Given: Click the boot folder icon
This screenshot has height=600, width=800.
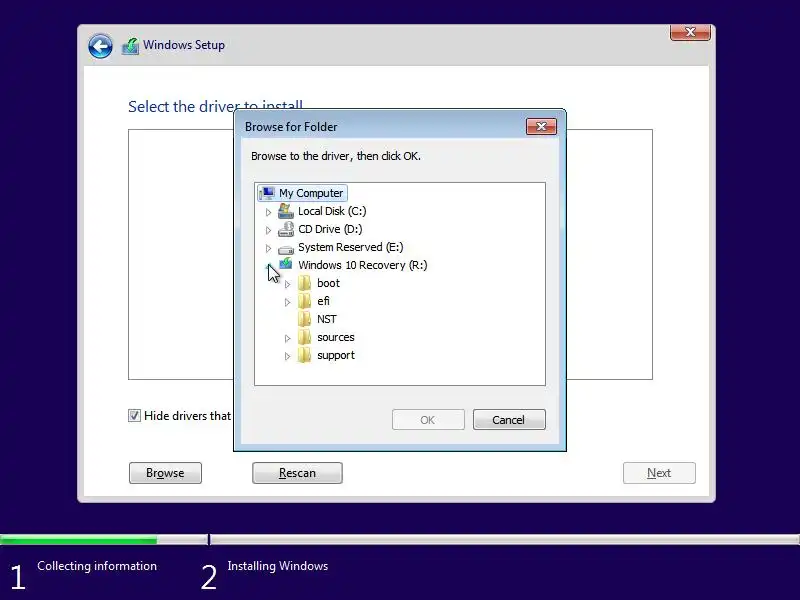Looking at the screenshot, I should (305, 283).
